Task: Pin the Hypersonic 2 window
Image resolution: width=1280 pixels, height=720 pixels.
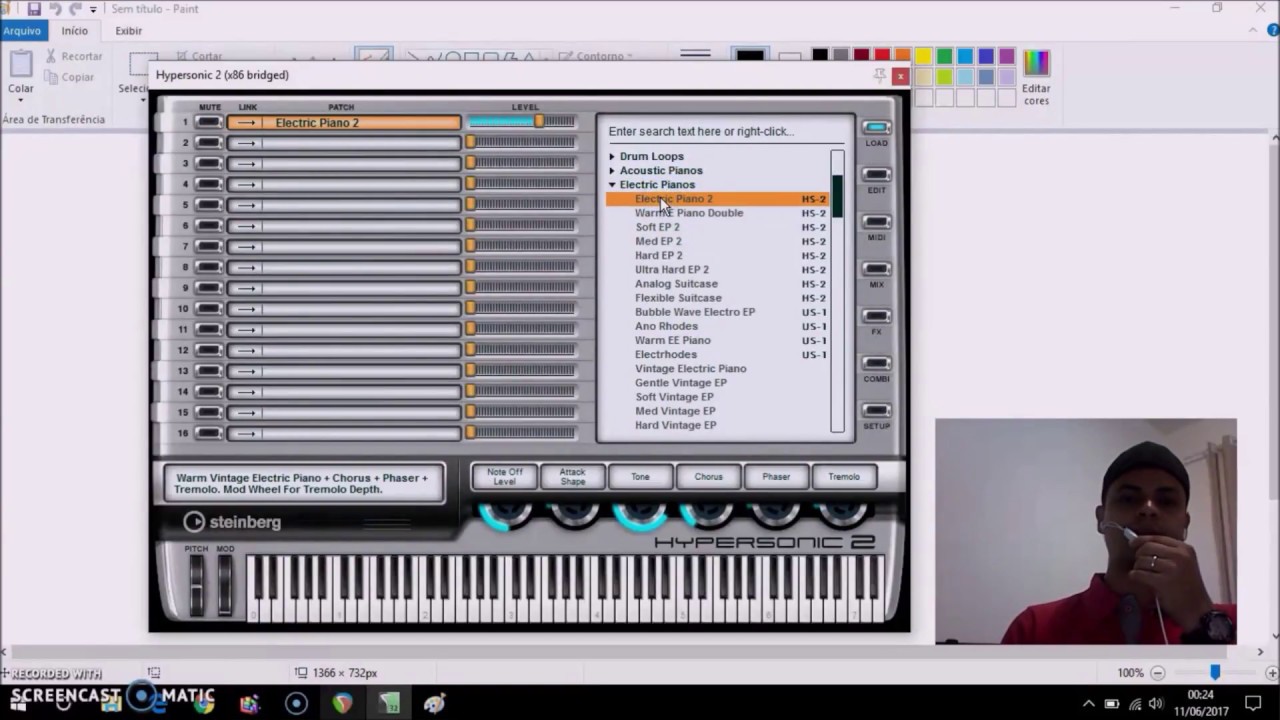Action: (880, 75)
